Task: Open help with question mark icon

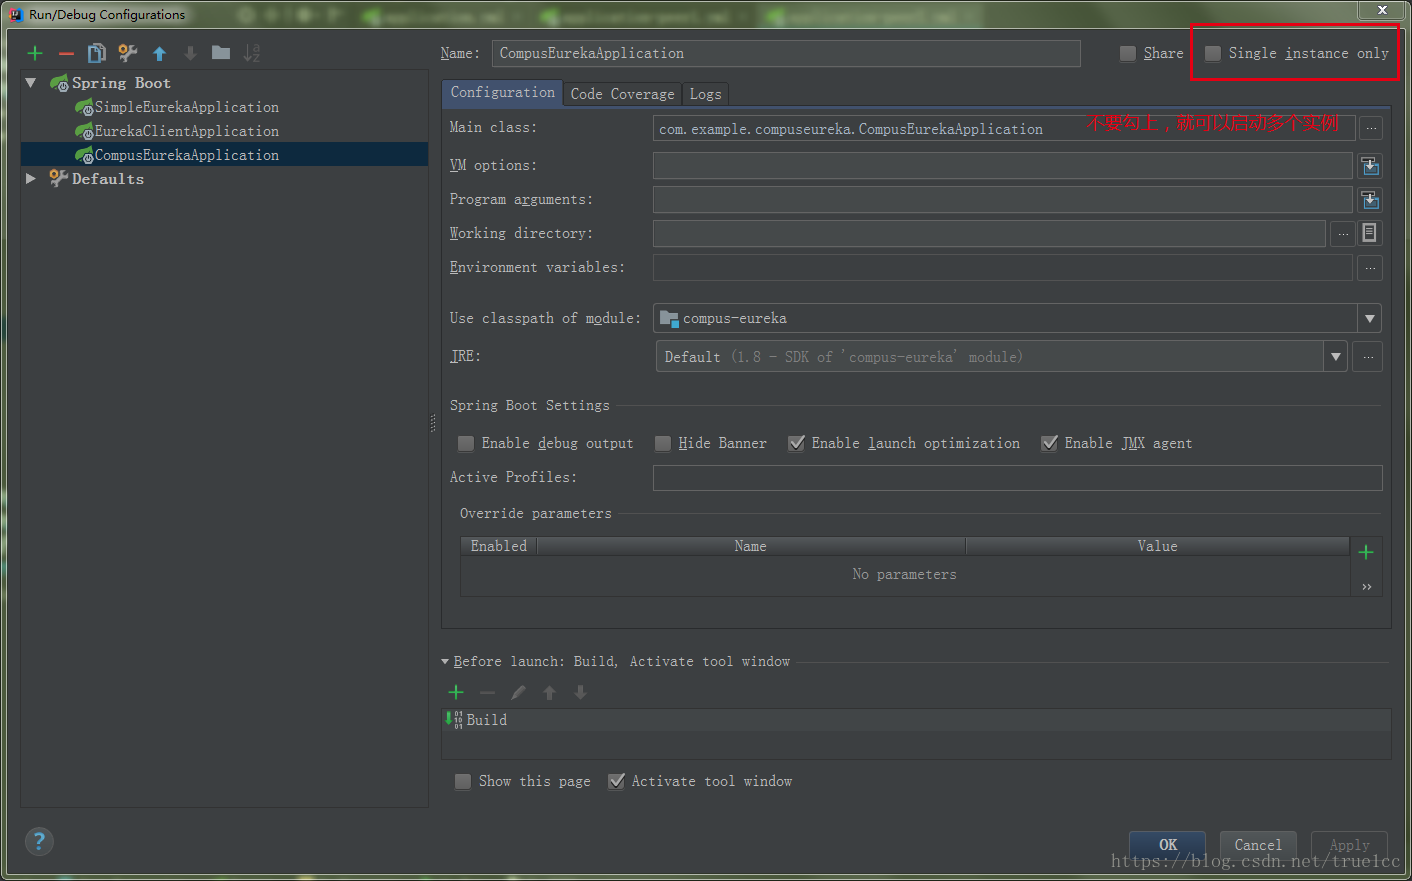Action: tap(39, 841)
